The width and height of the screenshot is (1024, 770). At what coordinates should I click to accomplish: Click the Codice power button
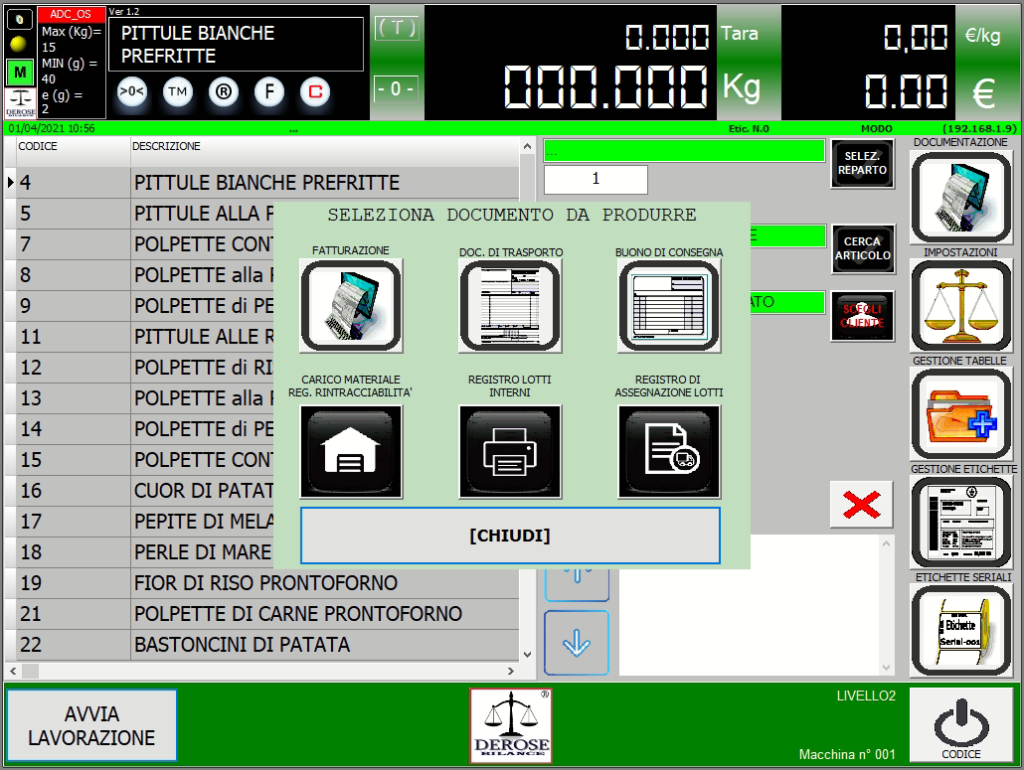[960, 724]
